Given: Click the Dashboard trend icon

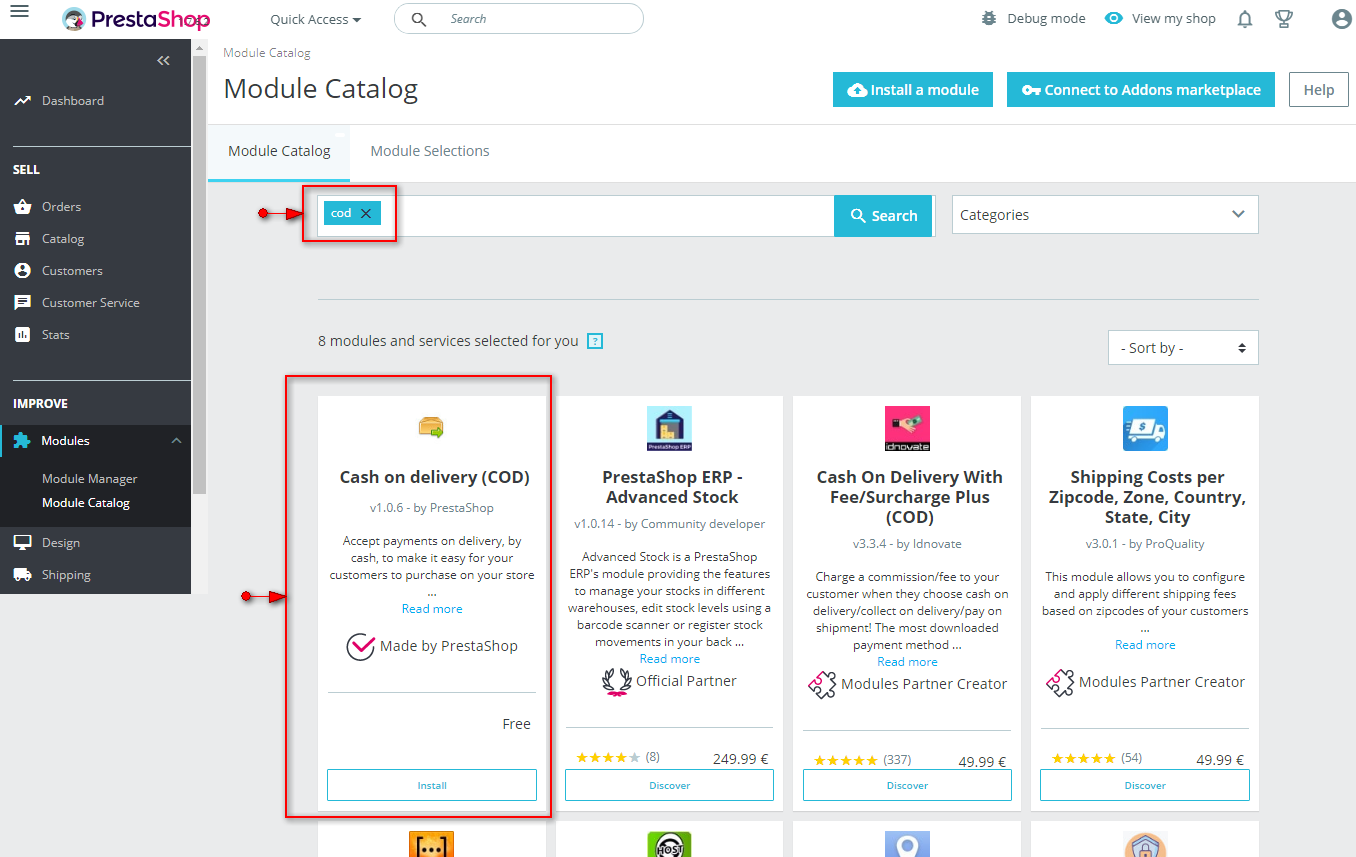Looking at the screenshot, I should [x=22, y=101].
